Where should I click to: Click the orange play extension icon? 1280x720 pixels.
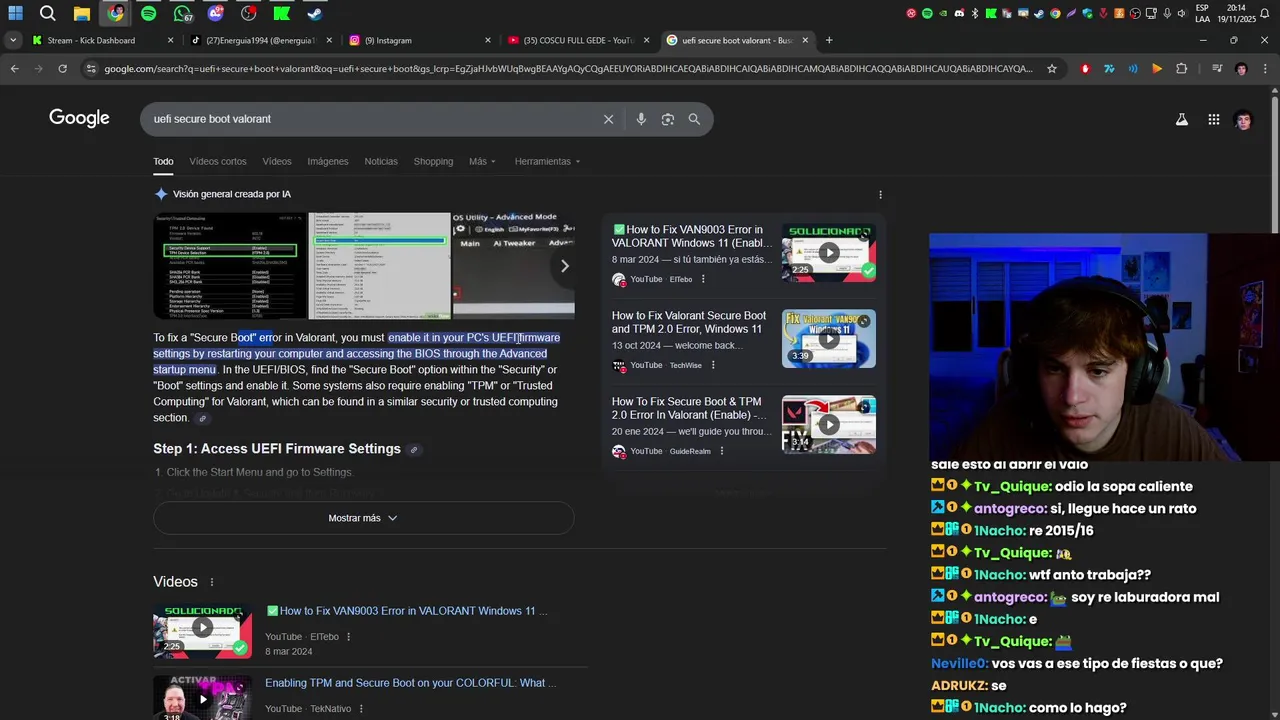tap(1157, 68)
